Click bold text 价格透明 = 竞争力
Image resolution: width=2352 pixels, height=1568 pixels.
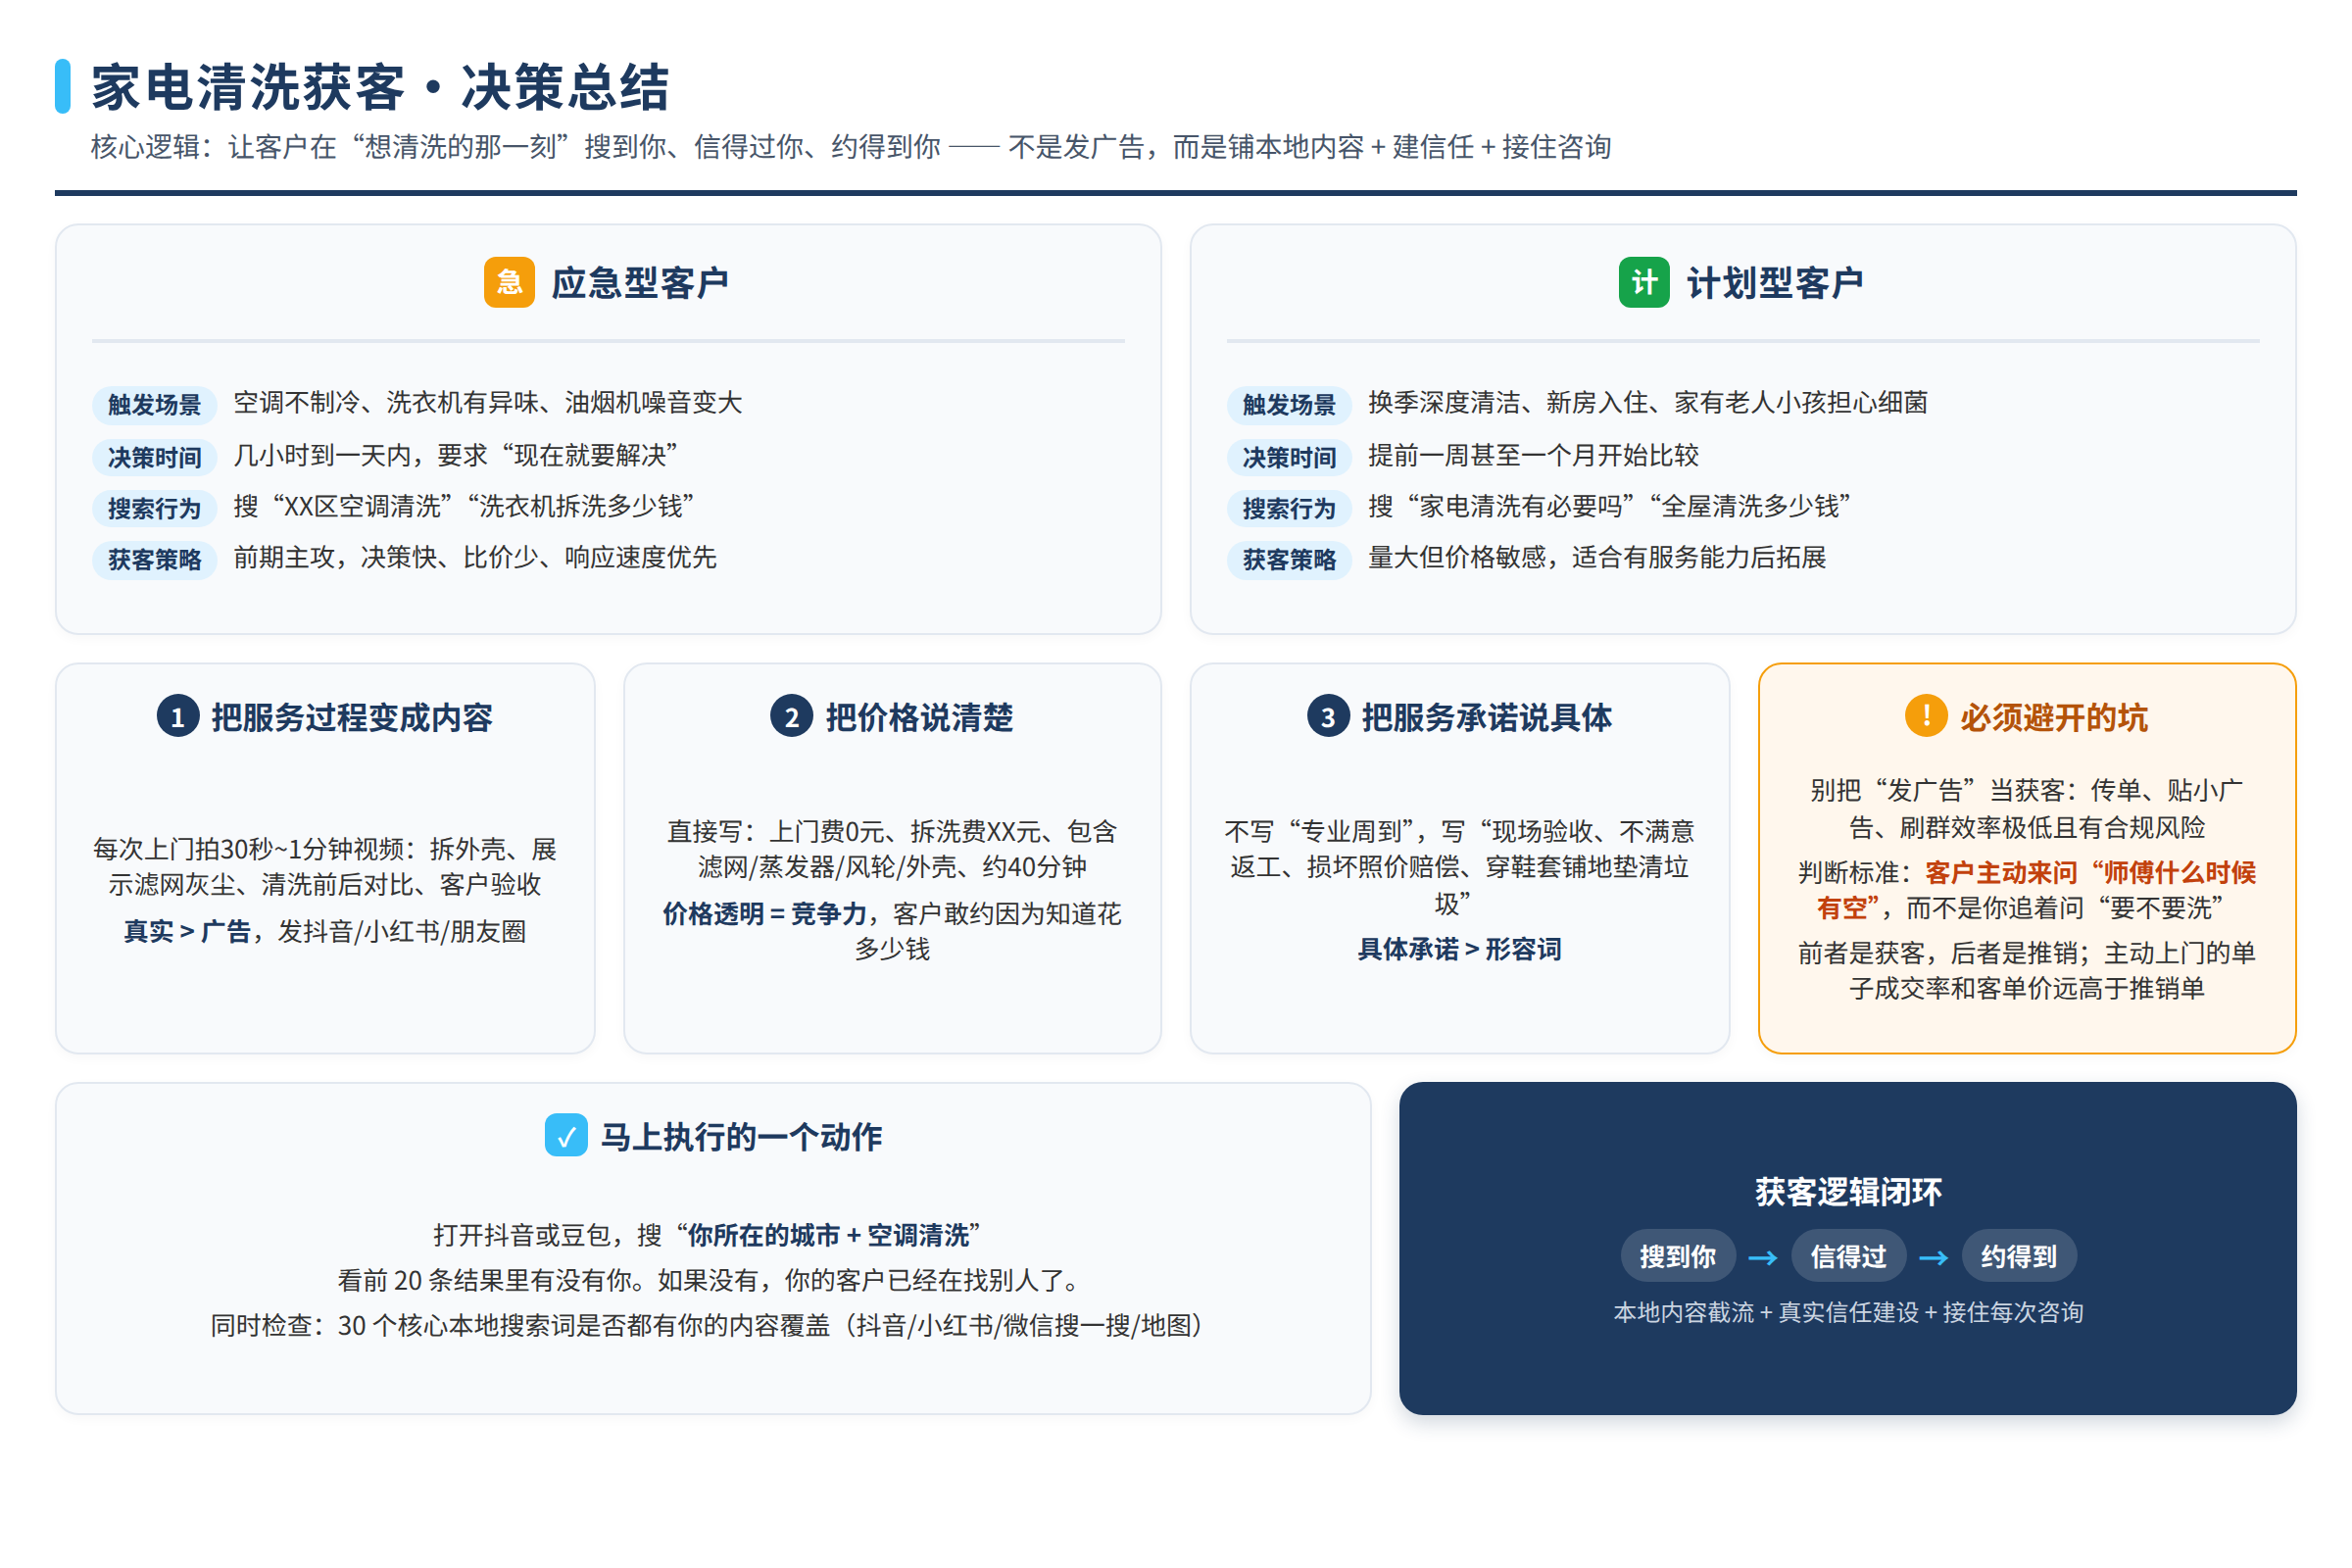[765, 913]
